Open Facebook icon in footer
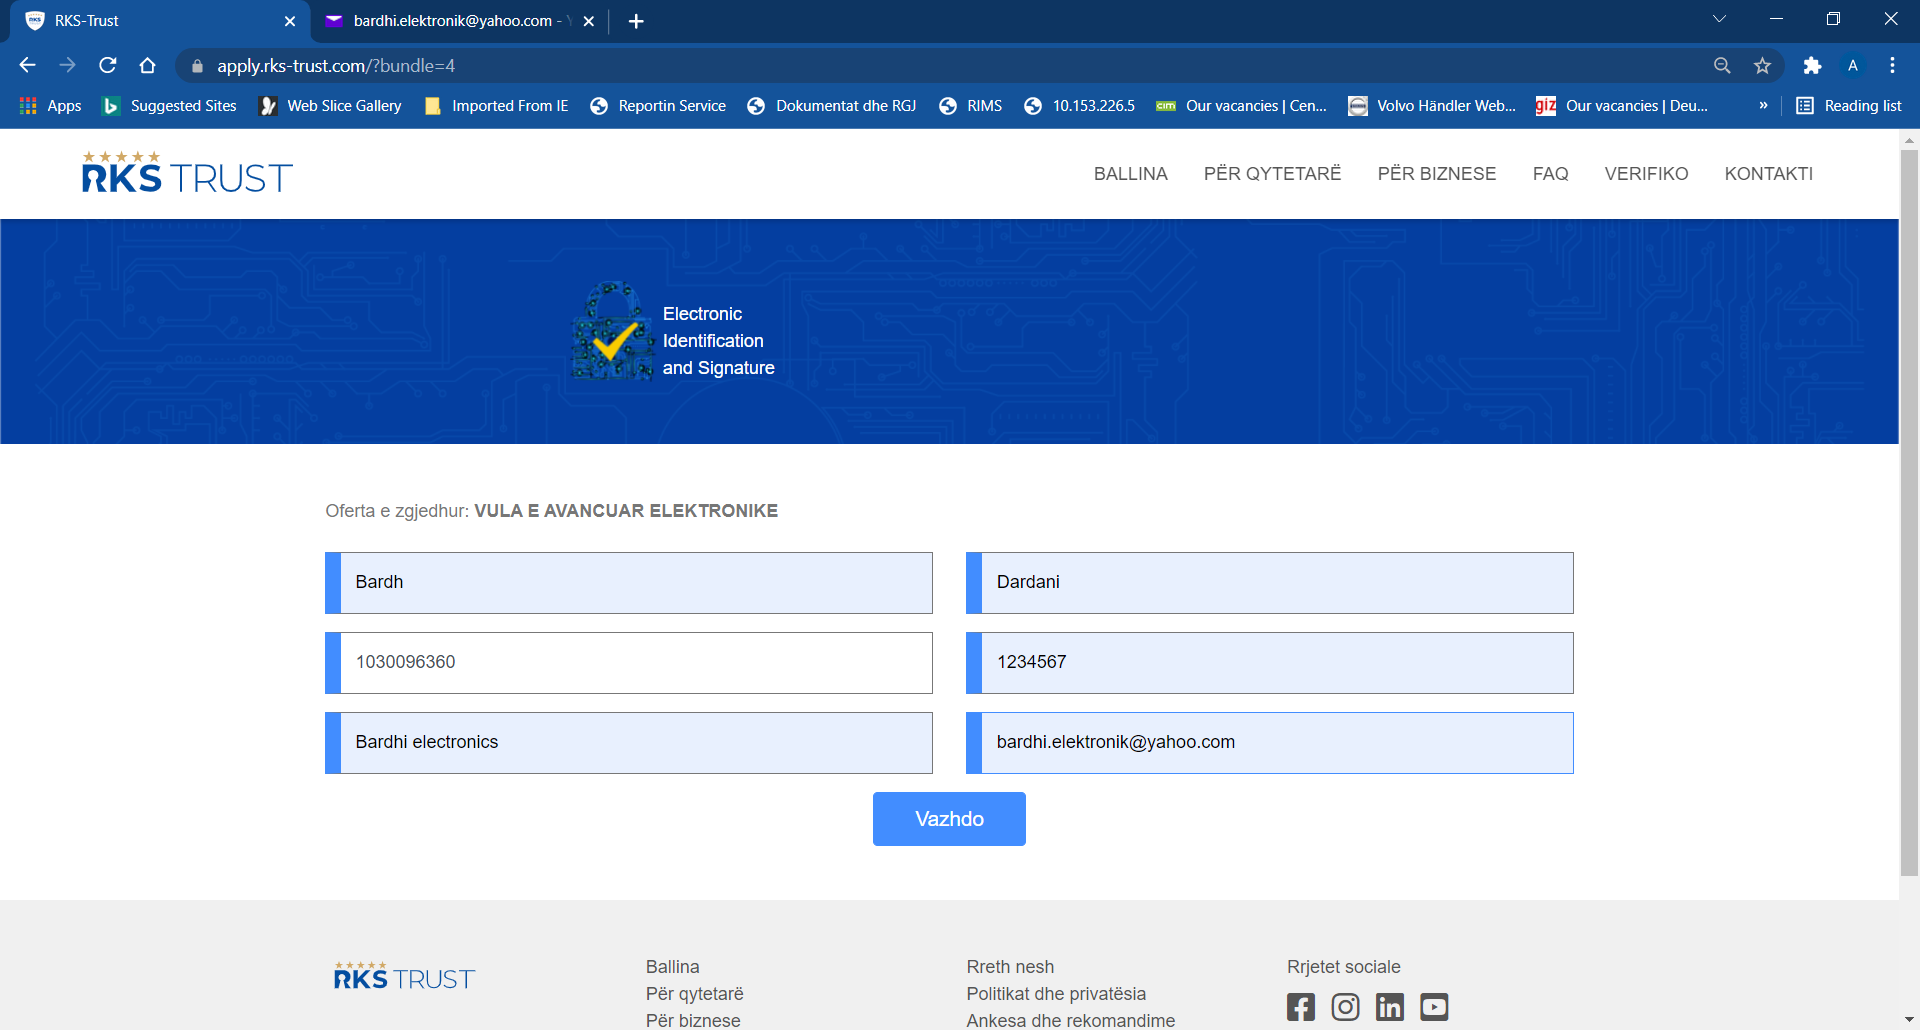Image resolution: width=1920 pixels, height=1030 pixels. pos(1301,1006)
